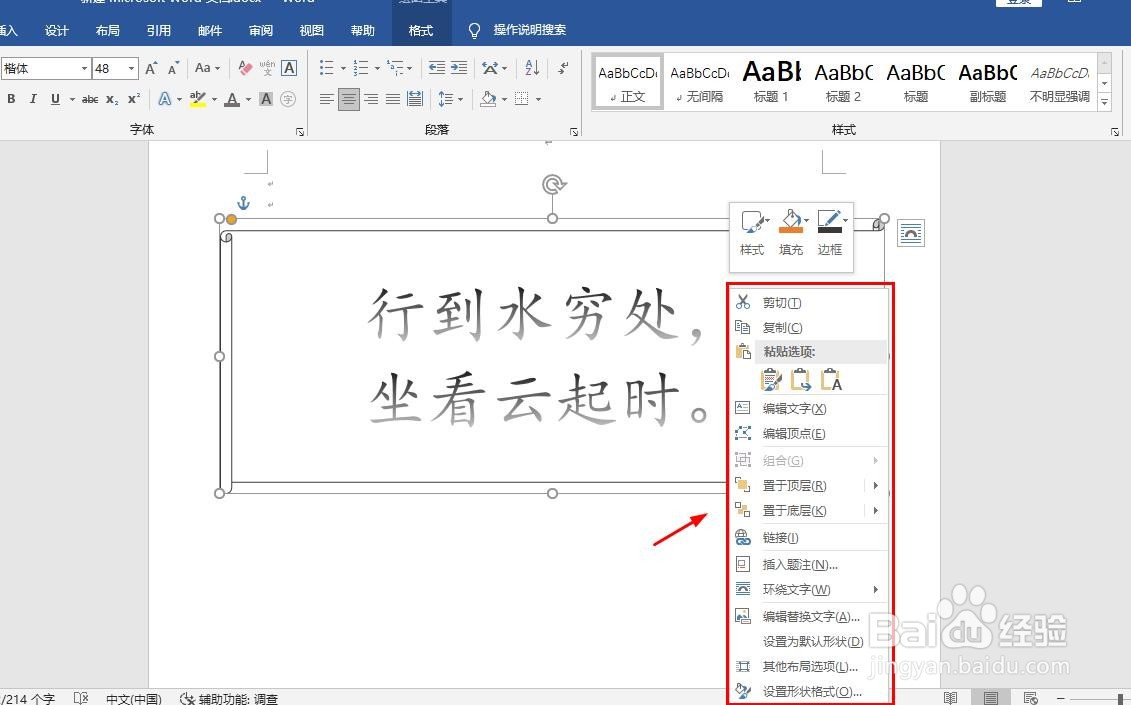This screenshot has height=705, width=1131.
Task: Apply font color
Action: click(232, 99)
